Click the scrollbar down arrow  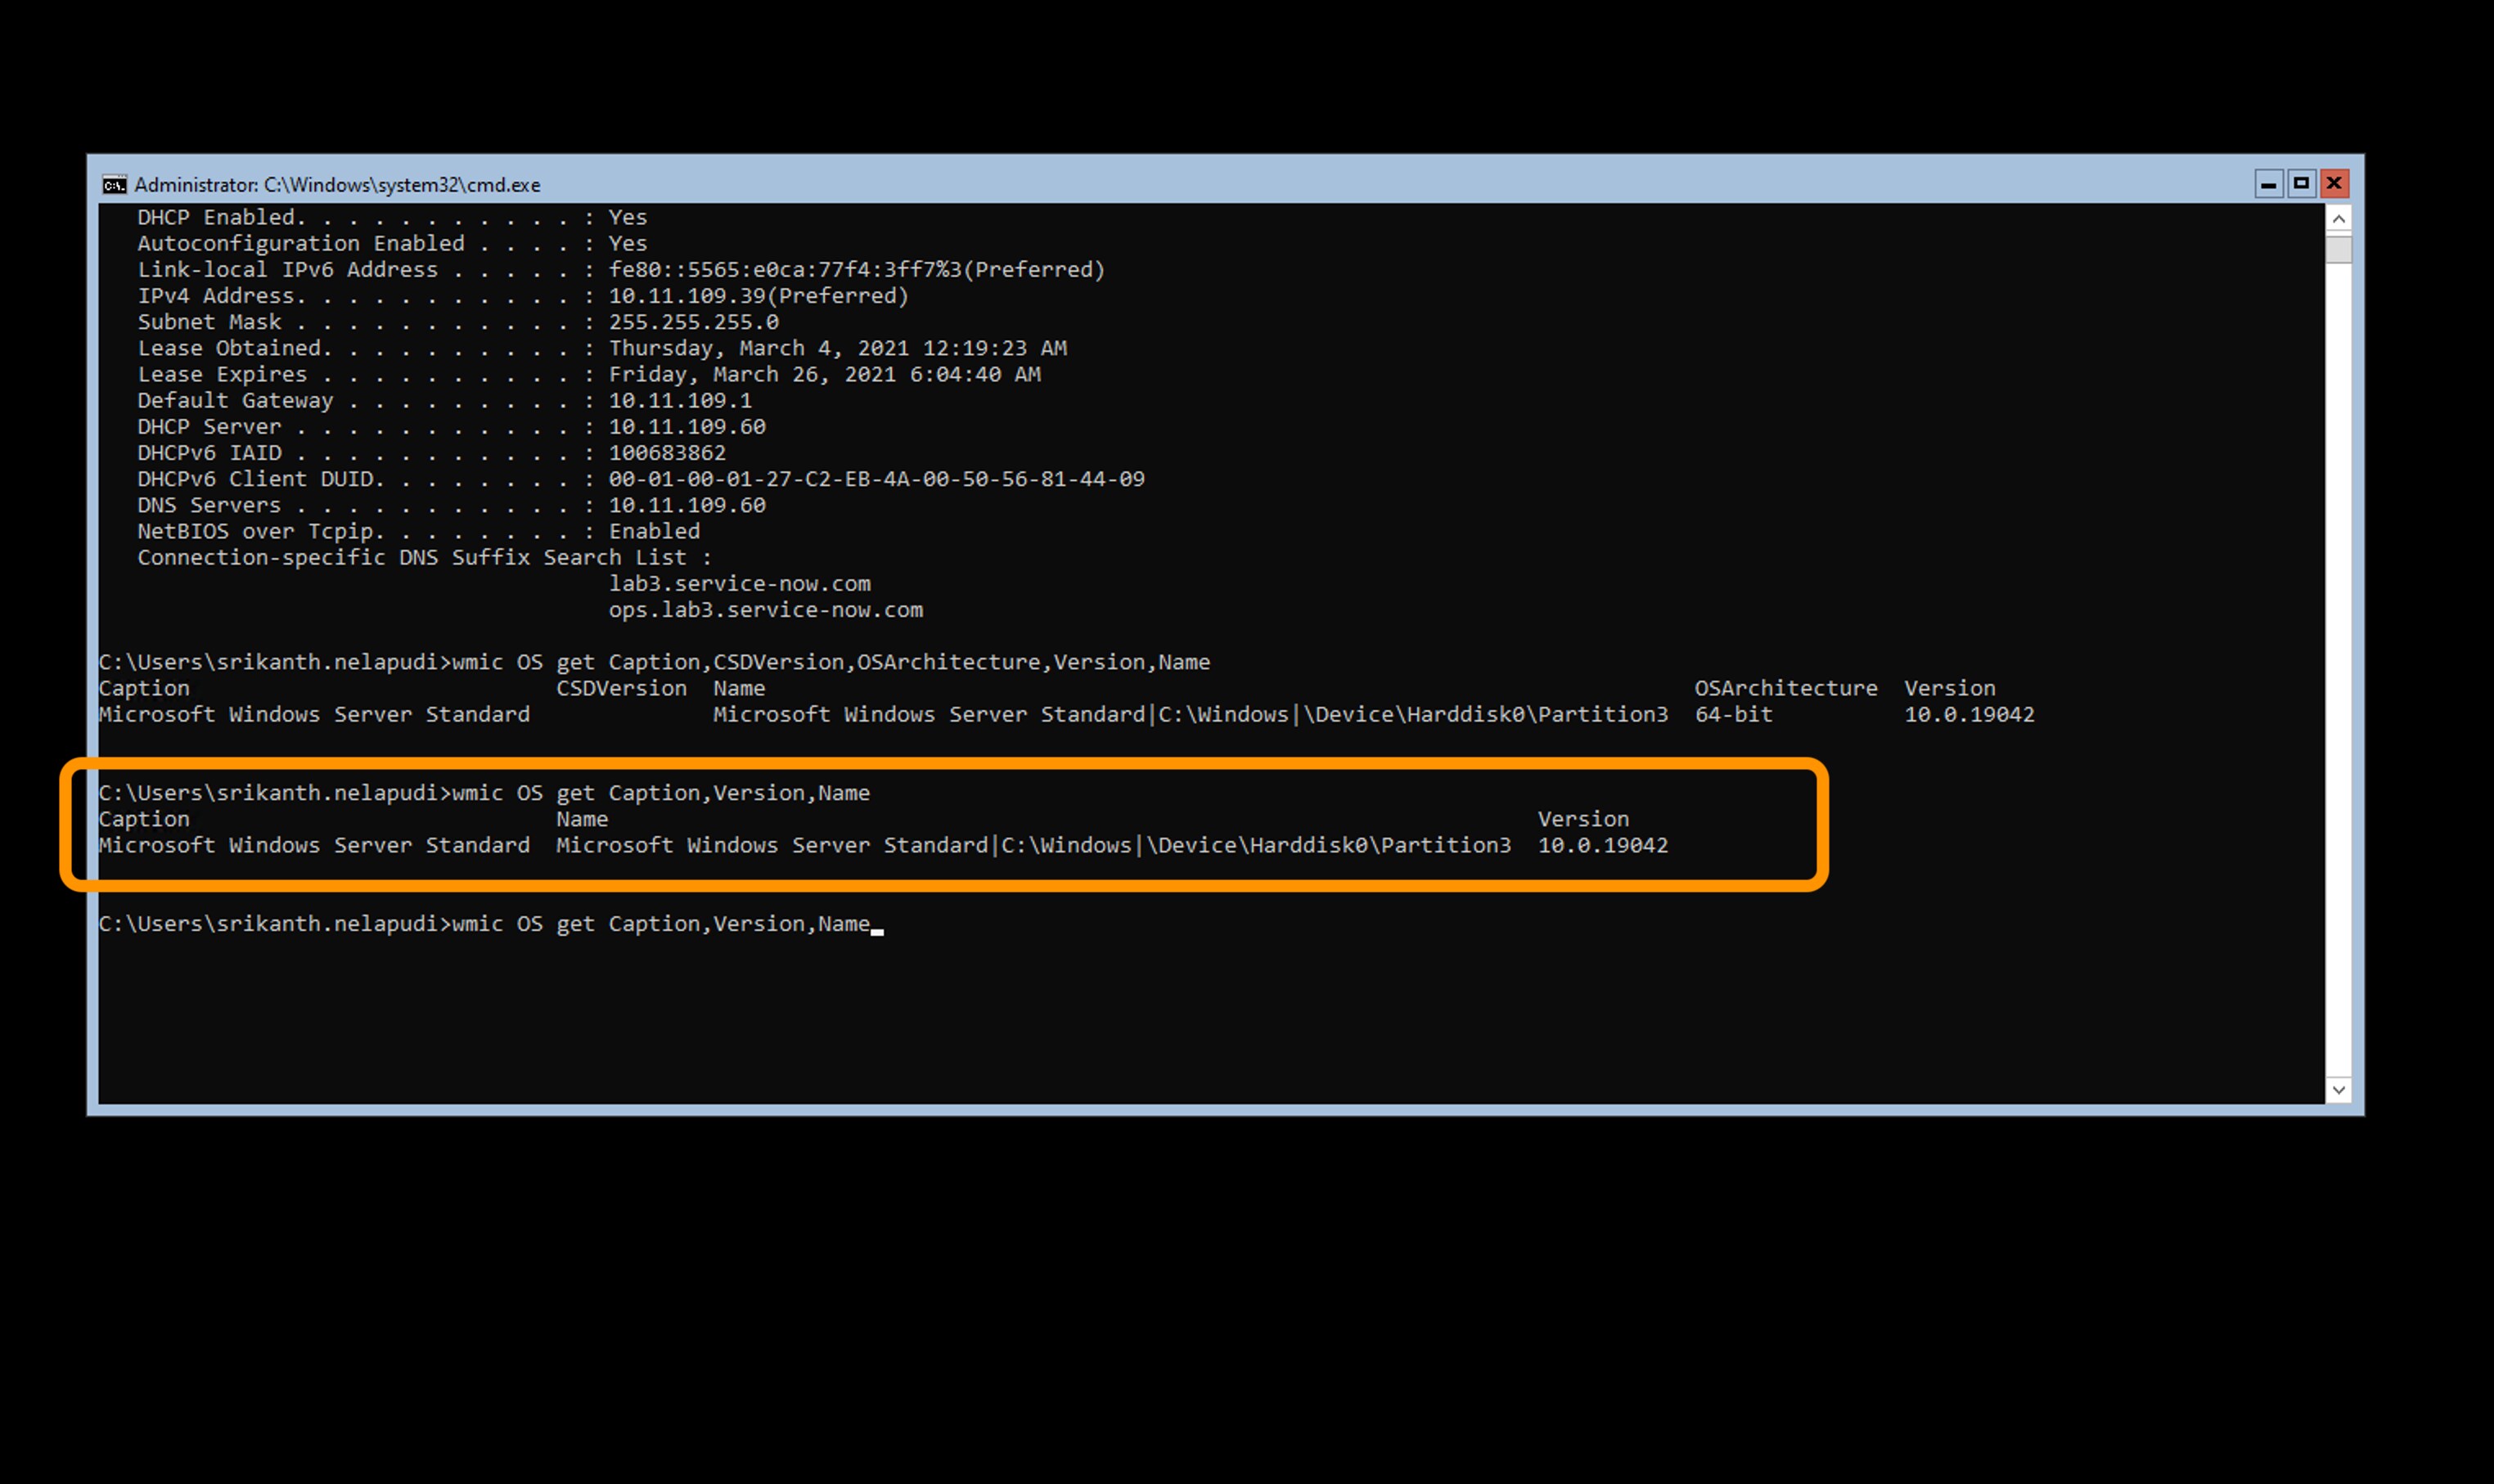coord(2338,1090)
